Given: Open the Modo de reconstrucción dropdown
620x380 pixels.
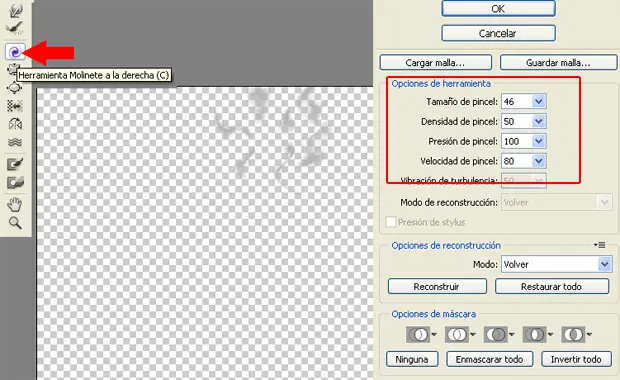Looking at the screenshot, I should [x=557, y=202].
